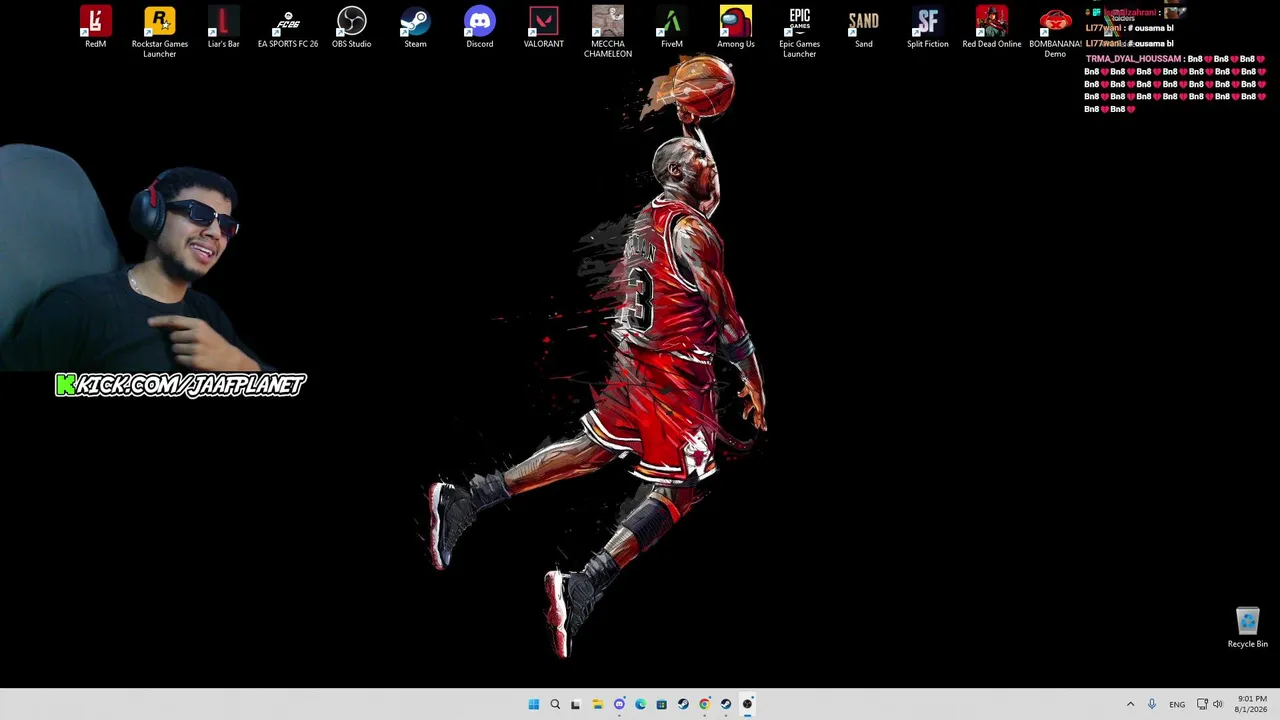Viewport: 1280px width, 720px height.
Task: Open the volume control in the tray
Action: tap(1218, 704)
